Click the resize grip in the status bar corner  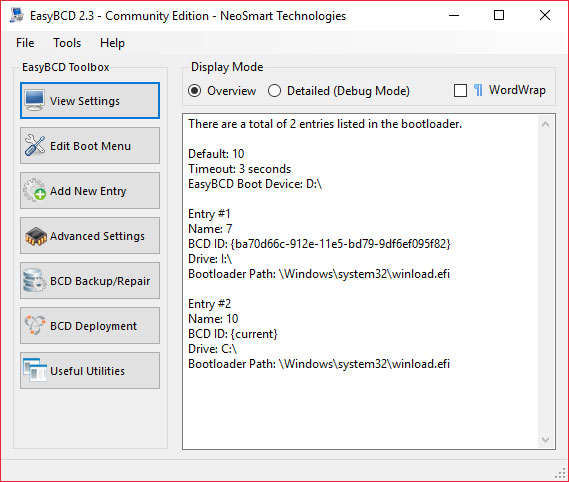tap(561, 473)
